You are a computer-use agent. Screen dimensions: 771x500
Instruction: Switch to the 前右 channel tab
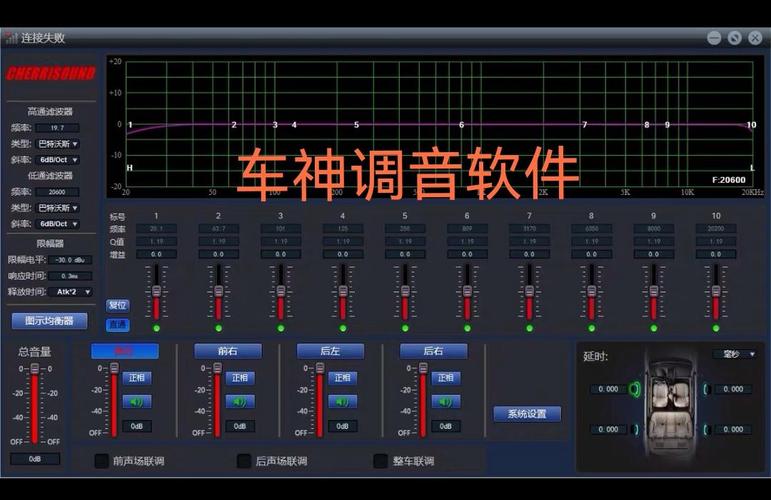pos(228,351)
